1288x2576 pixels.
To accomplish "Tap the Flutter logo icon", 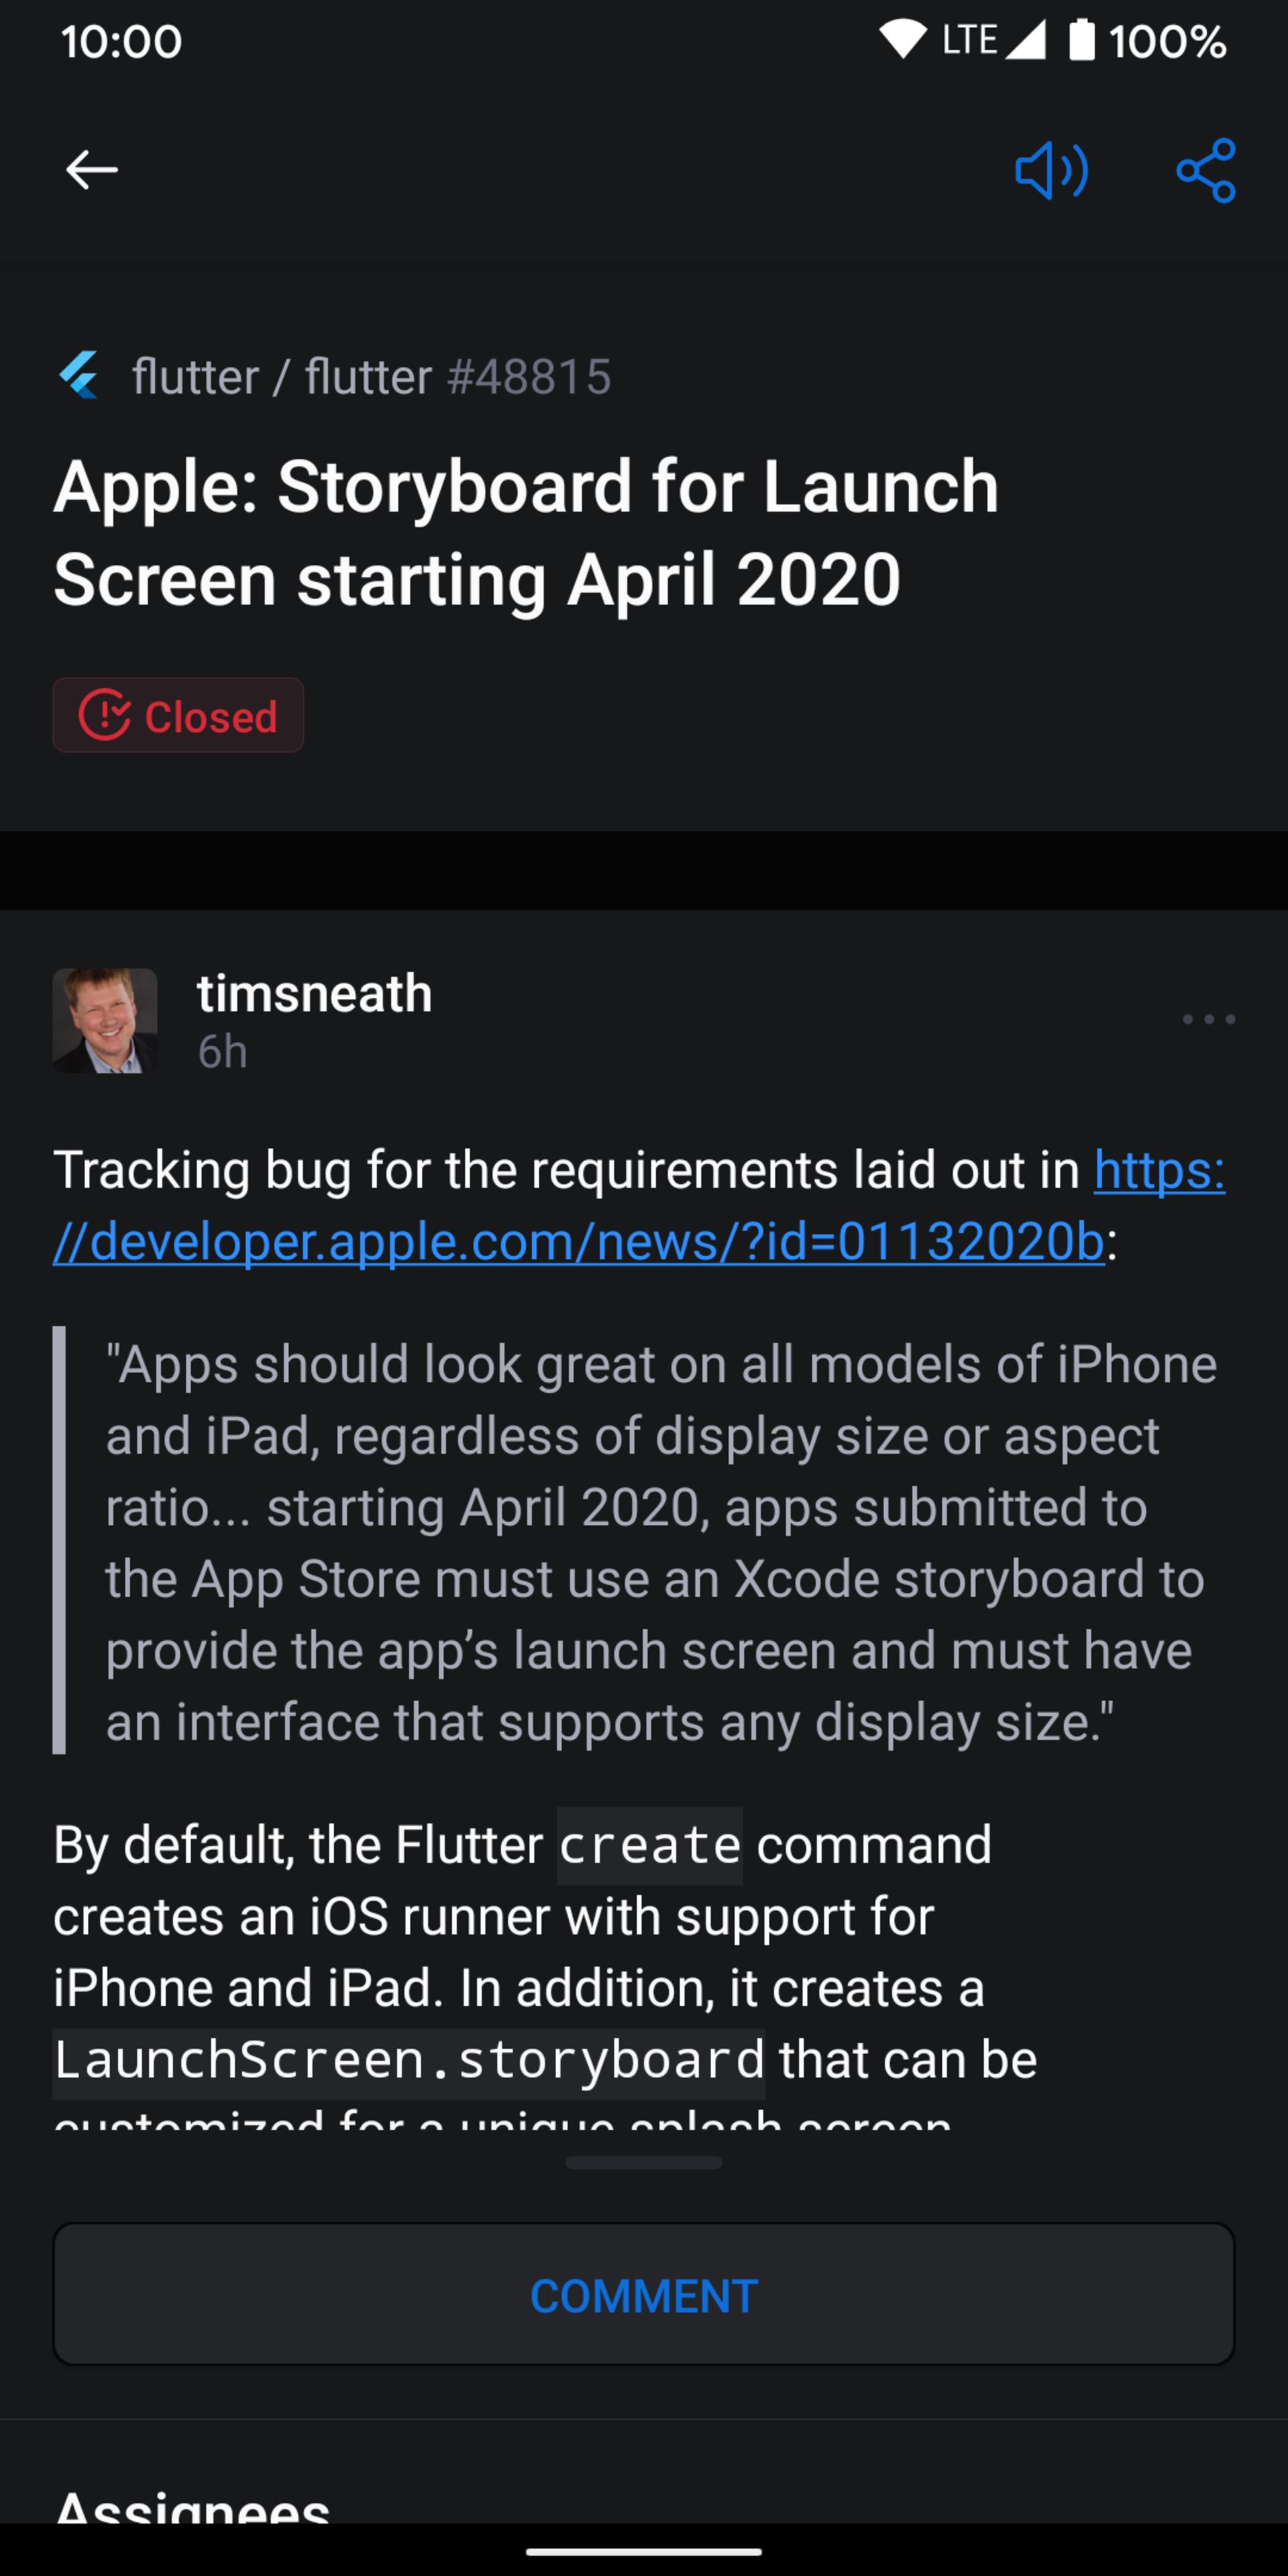I will click(x=78, y=376).
